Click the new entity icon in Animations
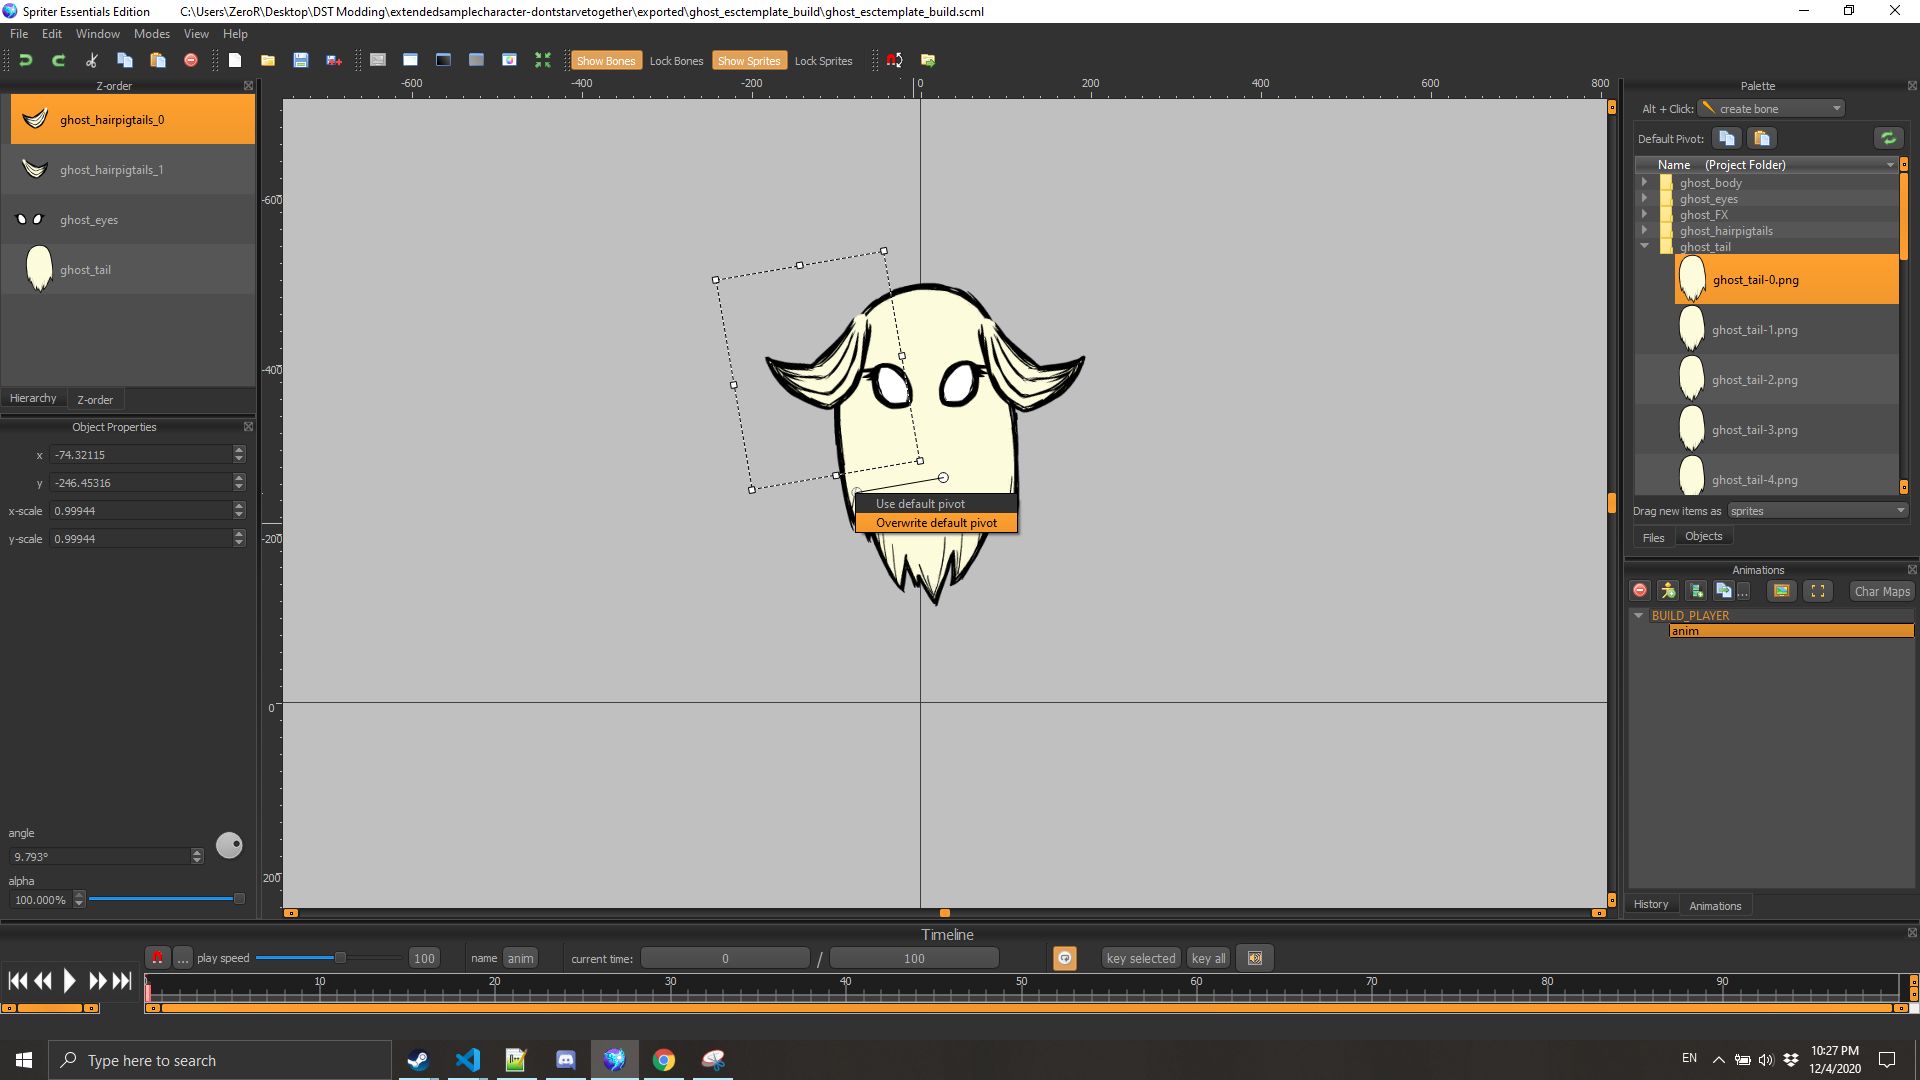The image size is (1920, 1080). tap(1667, 591)
